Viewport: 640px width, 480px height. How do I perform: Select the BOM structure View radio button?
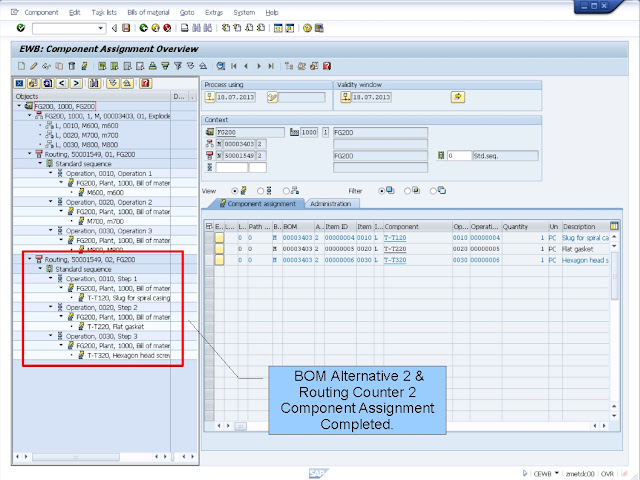[x=286, y=191]
